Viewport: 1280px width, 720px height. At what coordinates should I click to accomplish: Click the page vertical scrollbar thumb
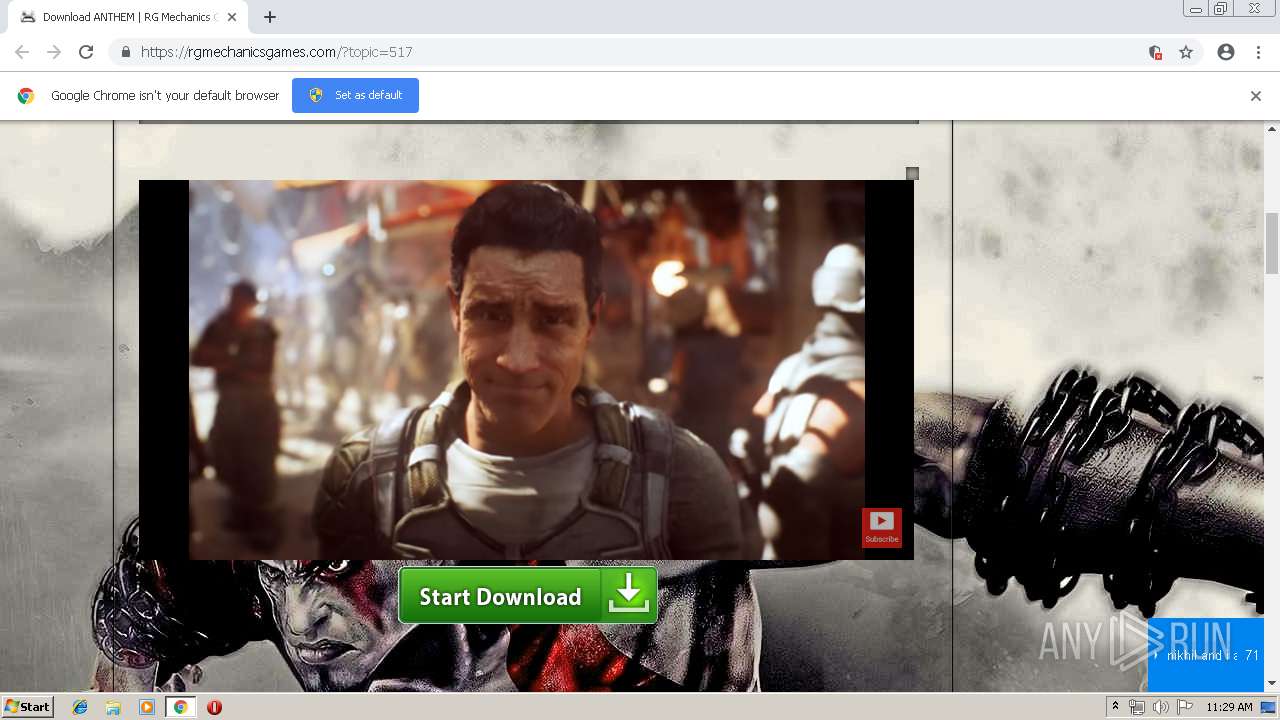click(1272, 242)
